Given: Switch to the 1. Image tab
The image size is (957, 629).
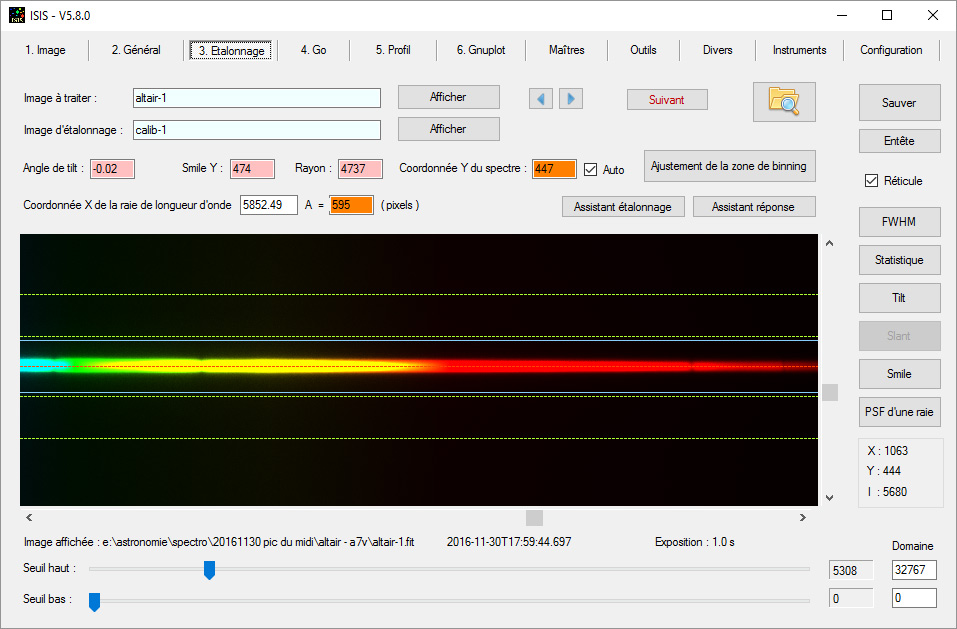Looking at the screenshot, I should pyautogui.click(x=45, y=50).
